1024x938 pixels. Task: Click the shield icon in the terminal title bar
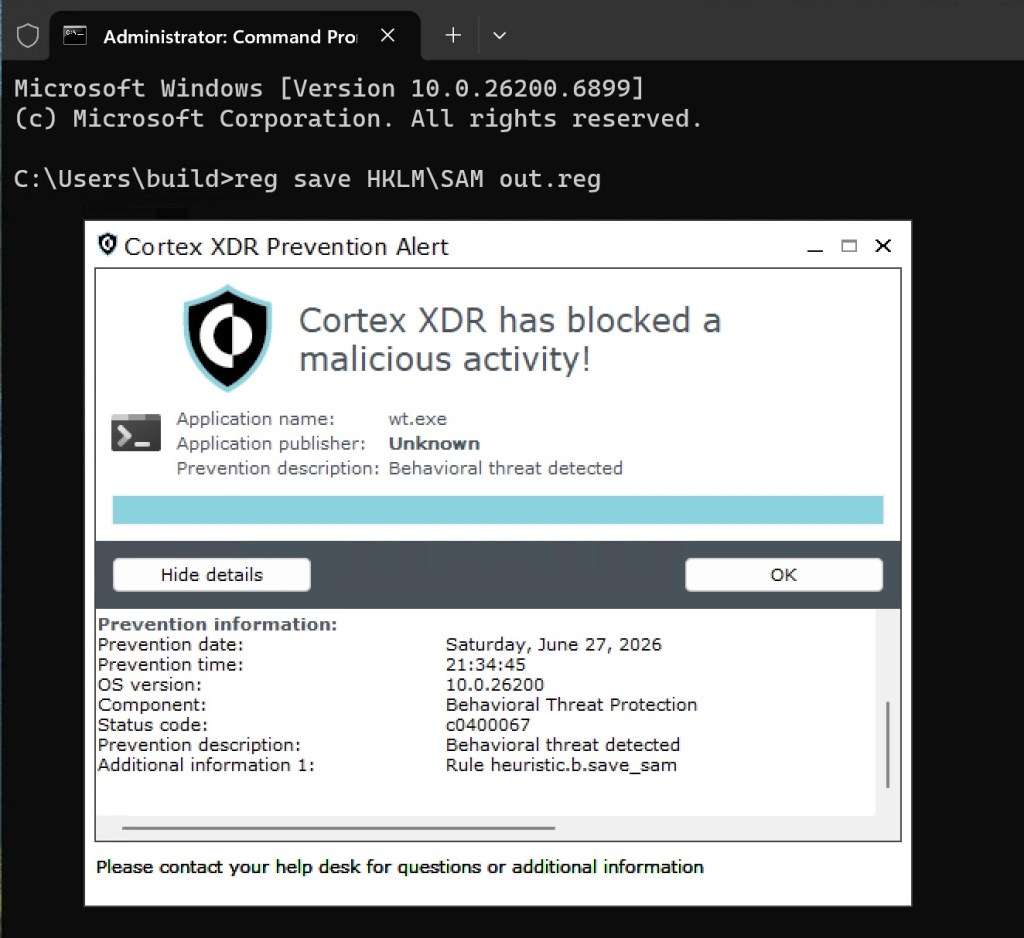(27, 36)
